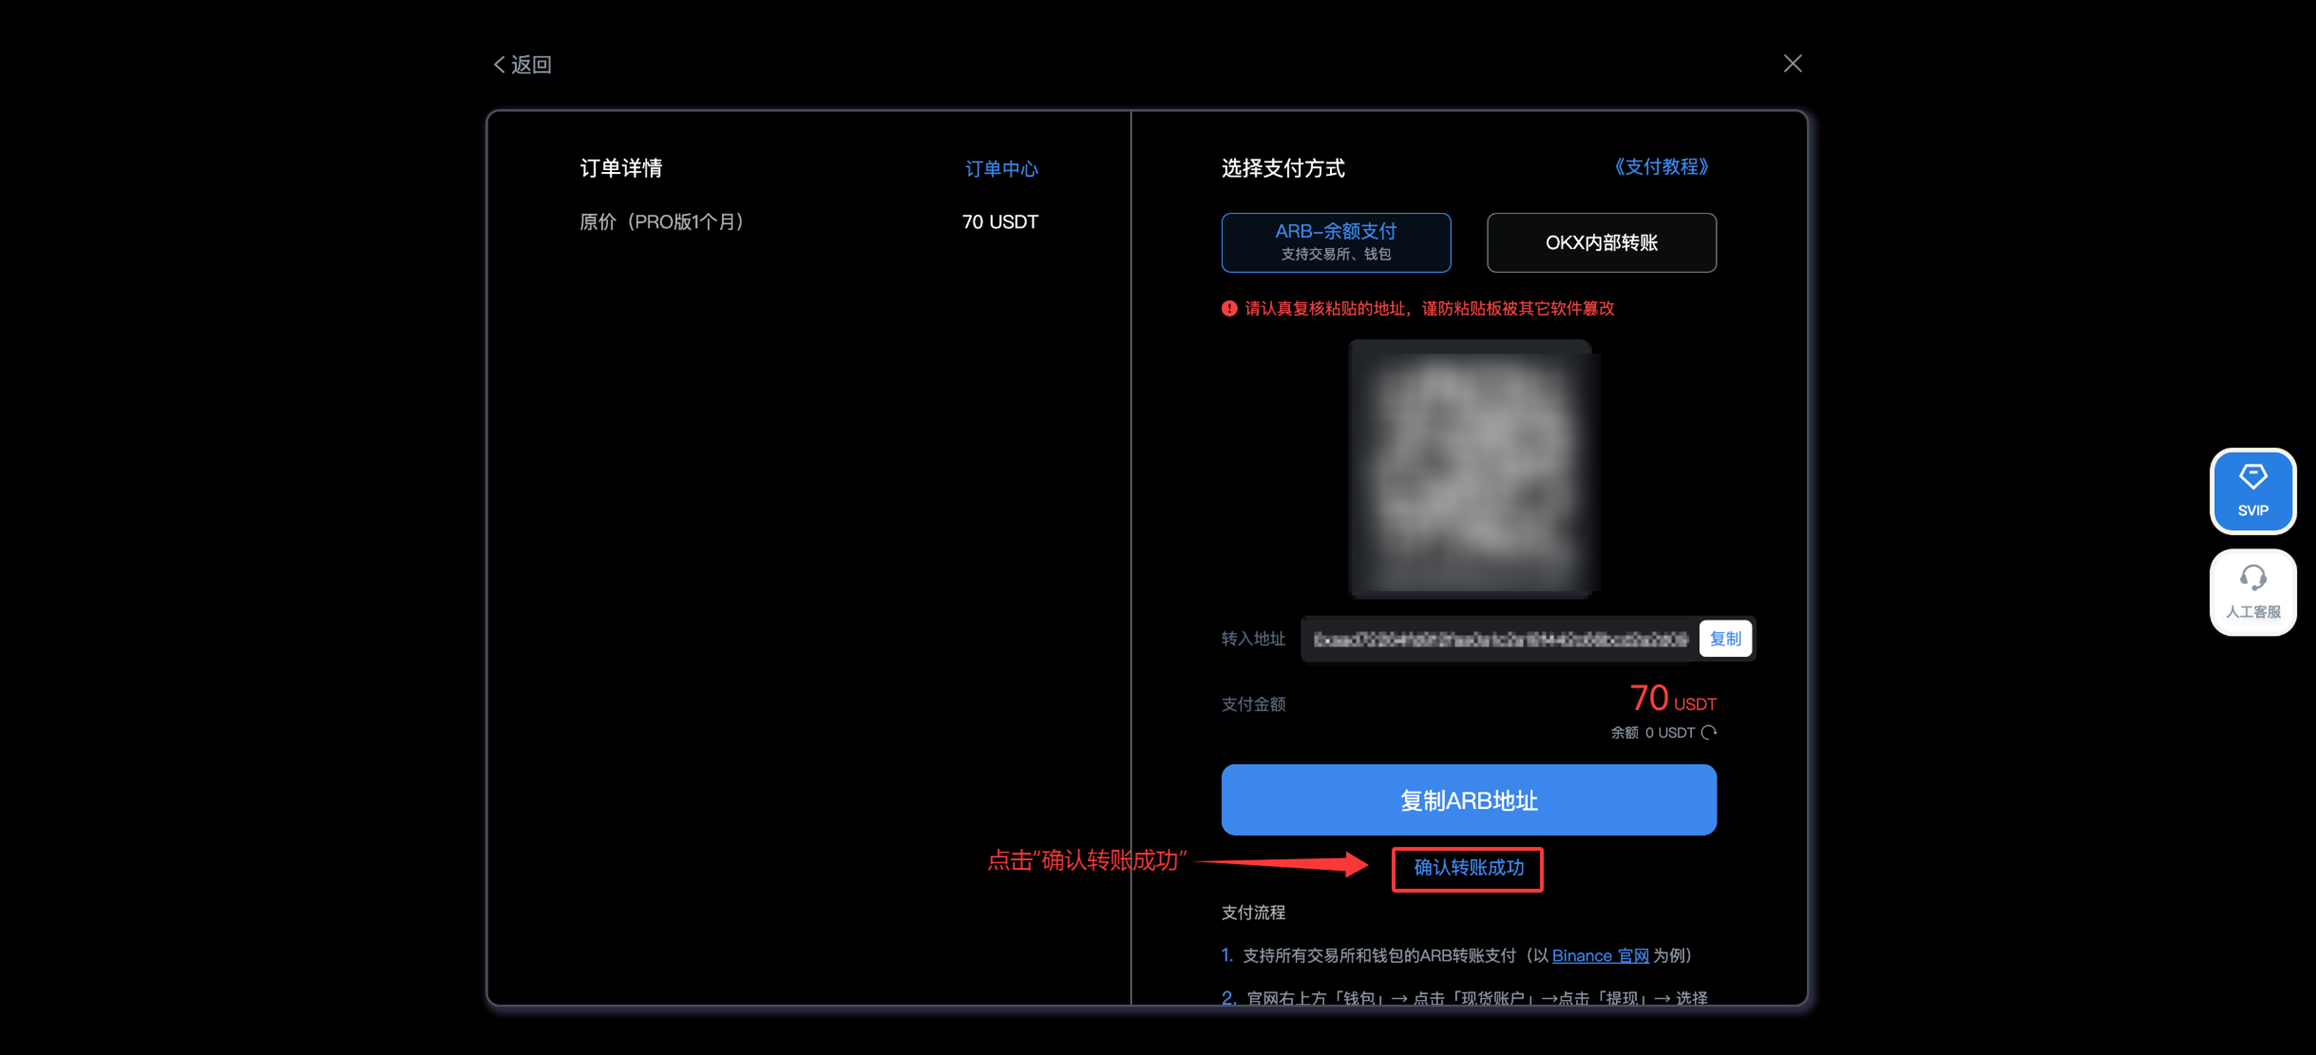Click the 复制ARB地址 button
The width and height of the screenshot is (2316, 1055).
[1468, 800]
